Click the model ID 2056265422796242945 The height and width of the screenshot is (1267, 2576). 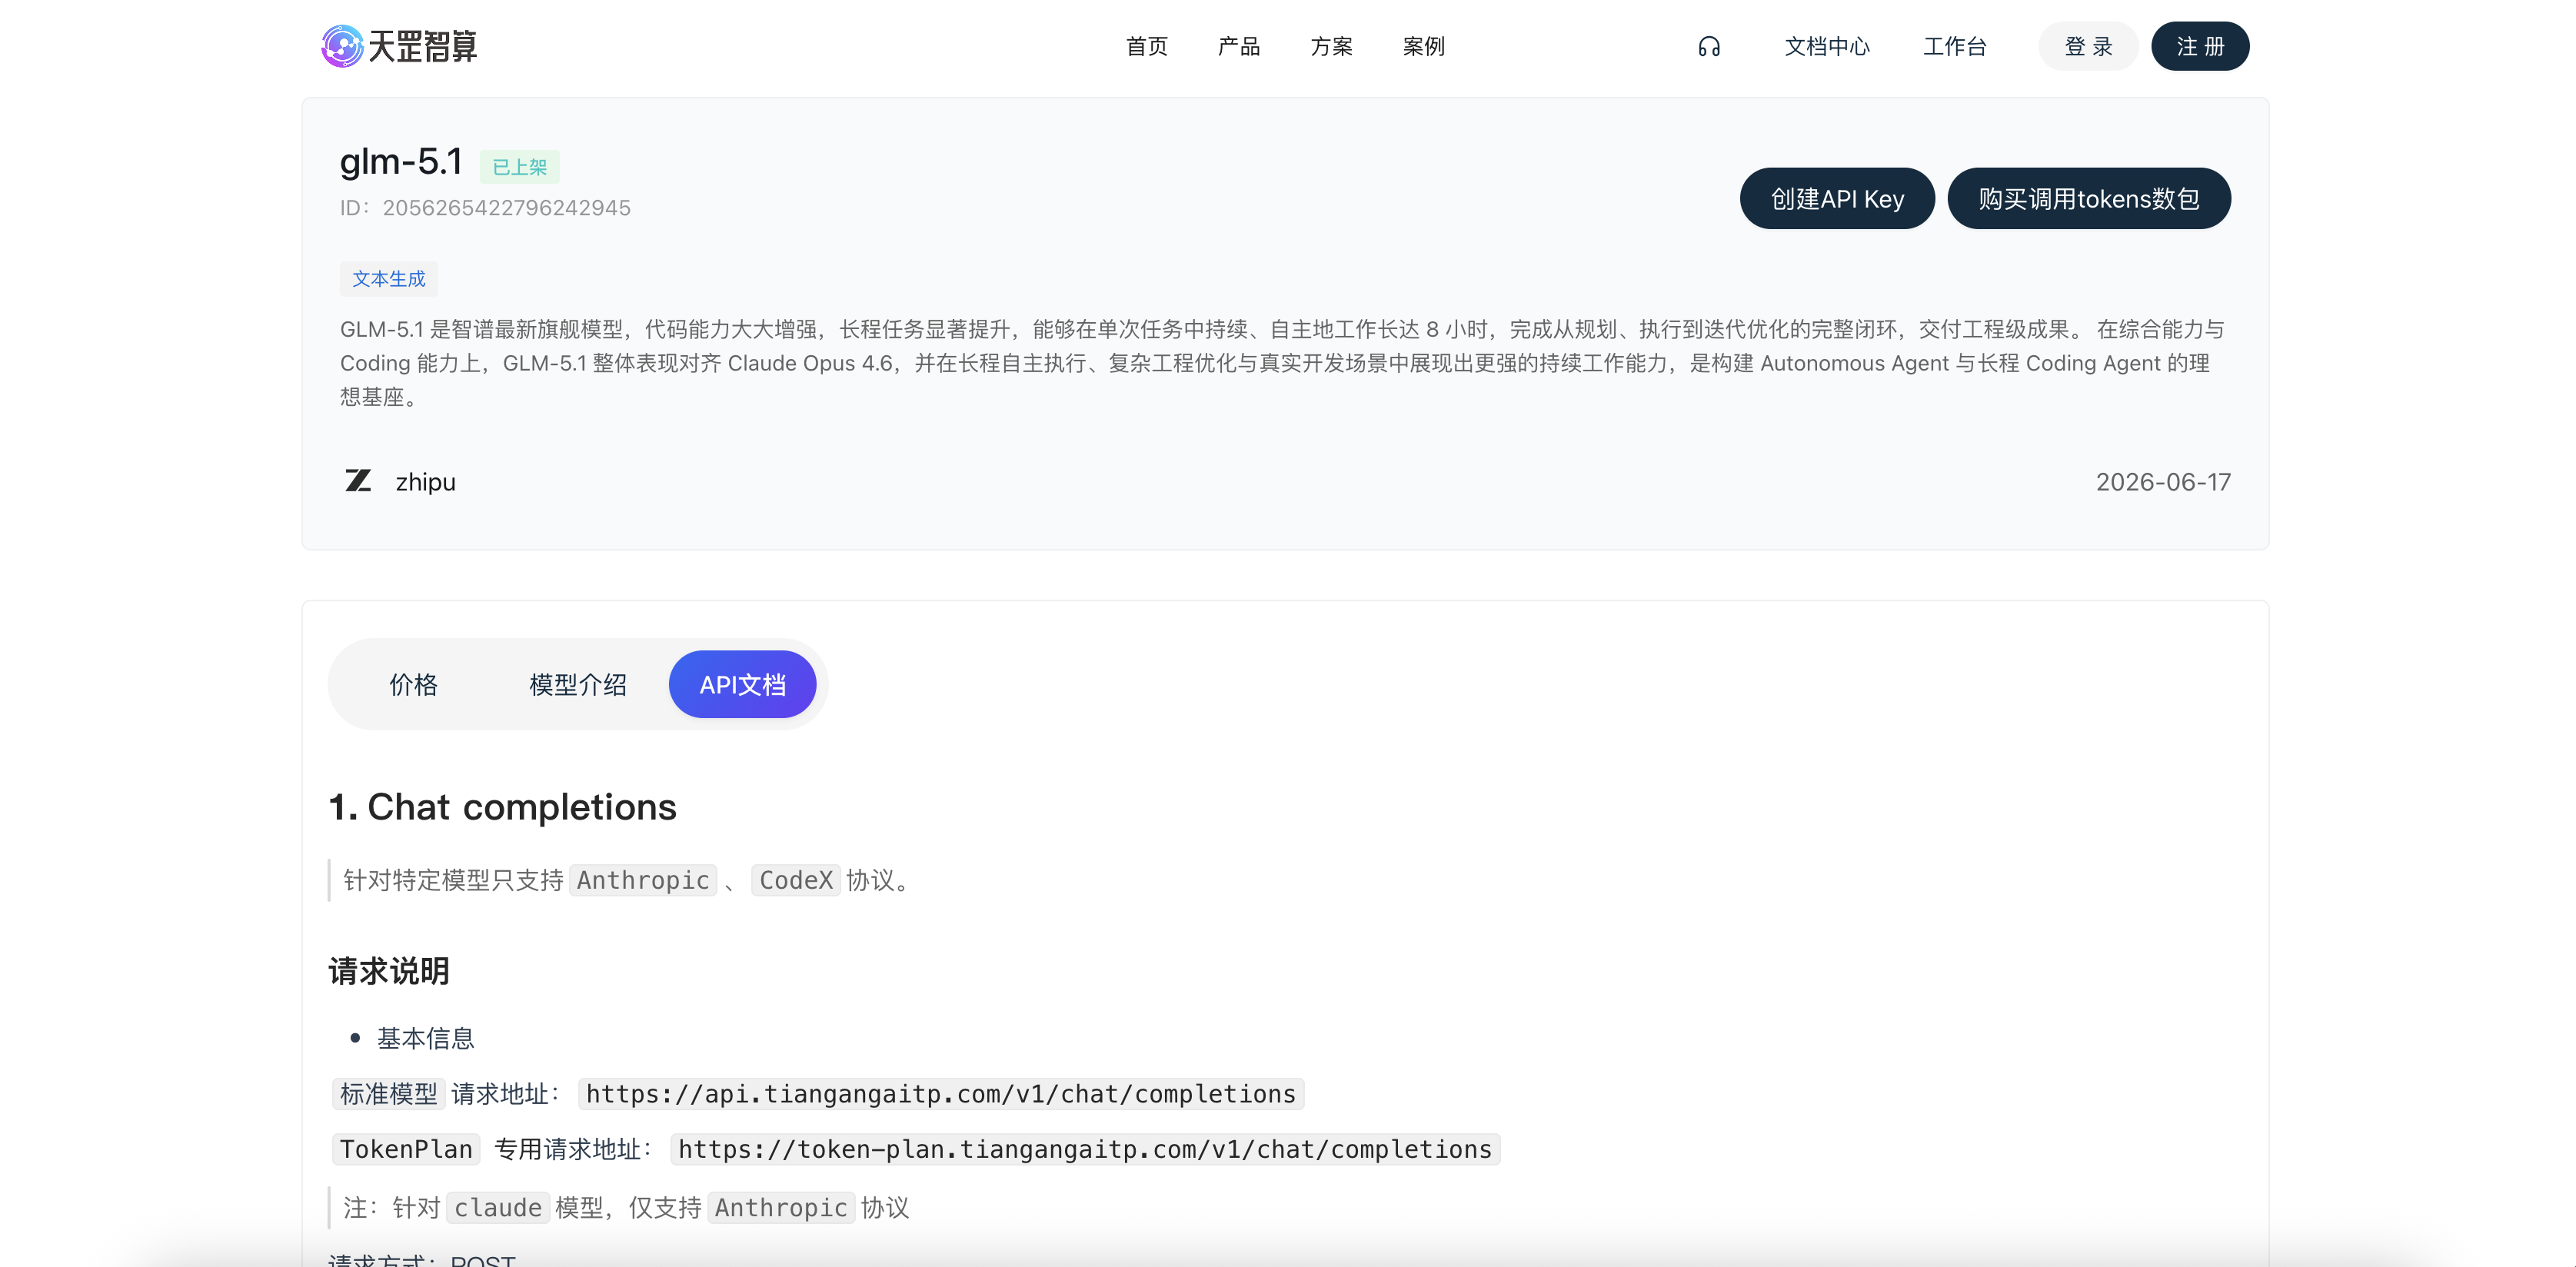tap(506, 208)
